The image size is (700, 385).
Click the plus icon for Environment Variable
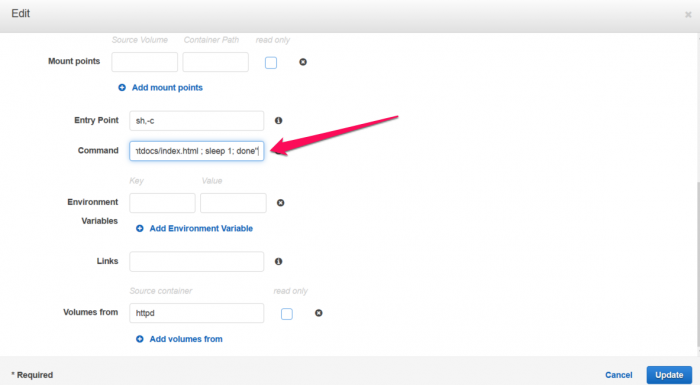pyautogui.click(x=140, y=228)
